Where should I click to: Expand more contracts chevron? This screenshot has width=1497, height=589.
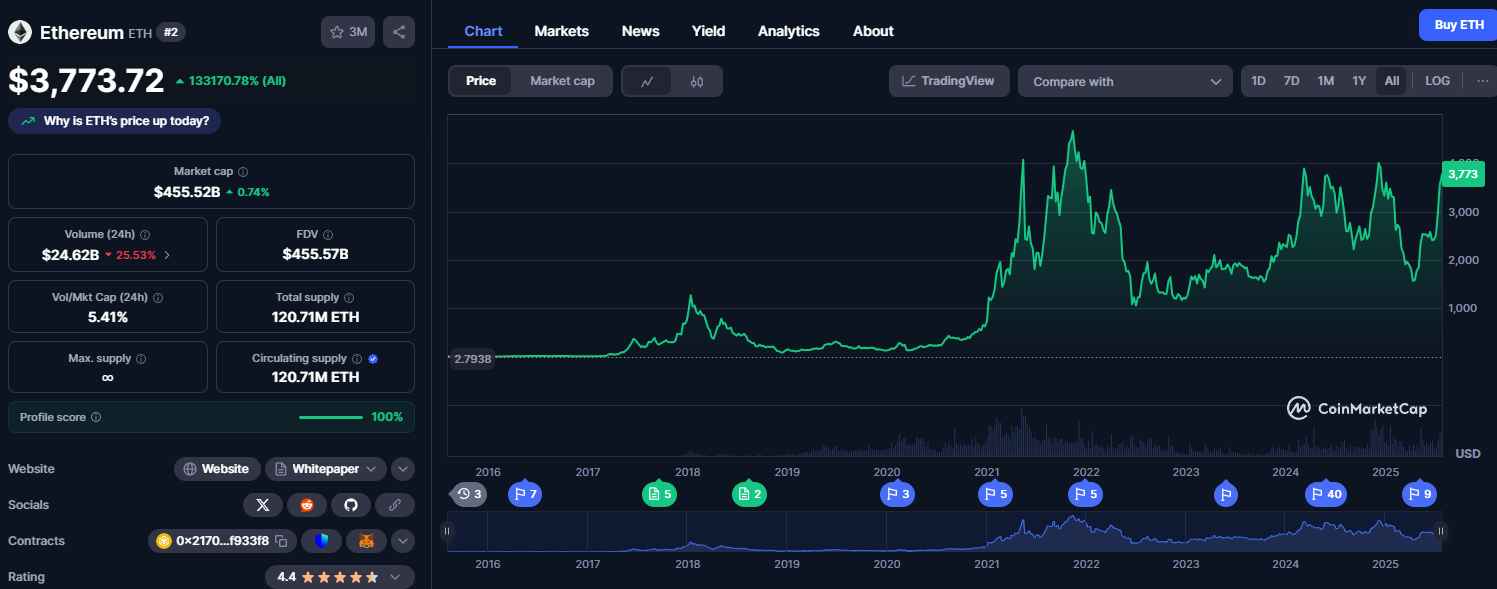[x=402, y=541]
